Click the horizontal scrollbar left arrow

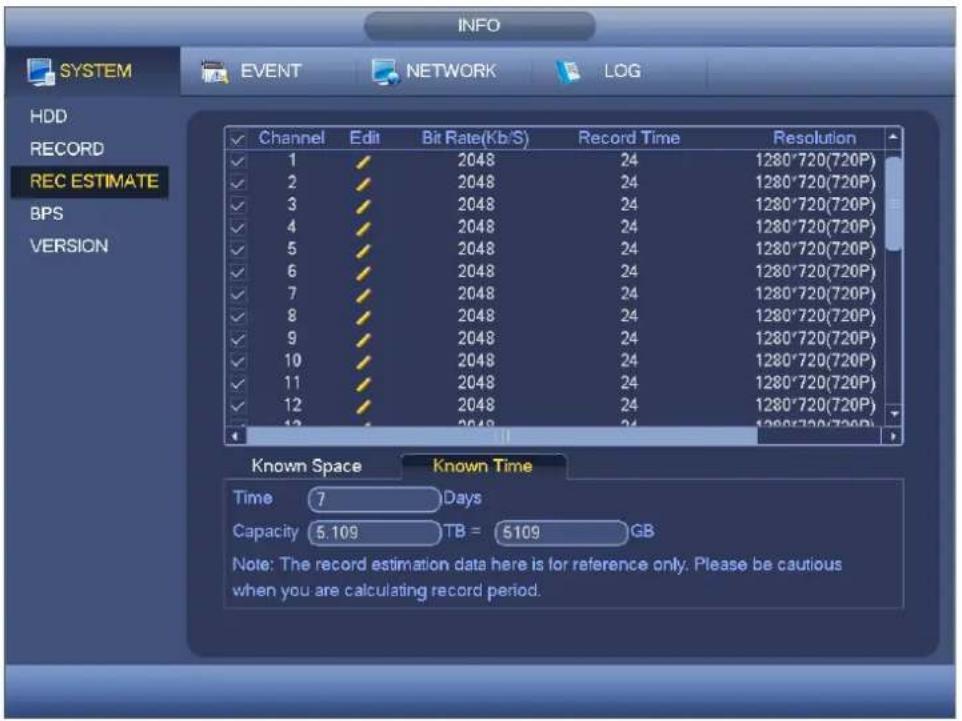click(235, 437)
